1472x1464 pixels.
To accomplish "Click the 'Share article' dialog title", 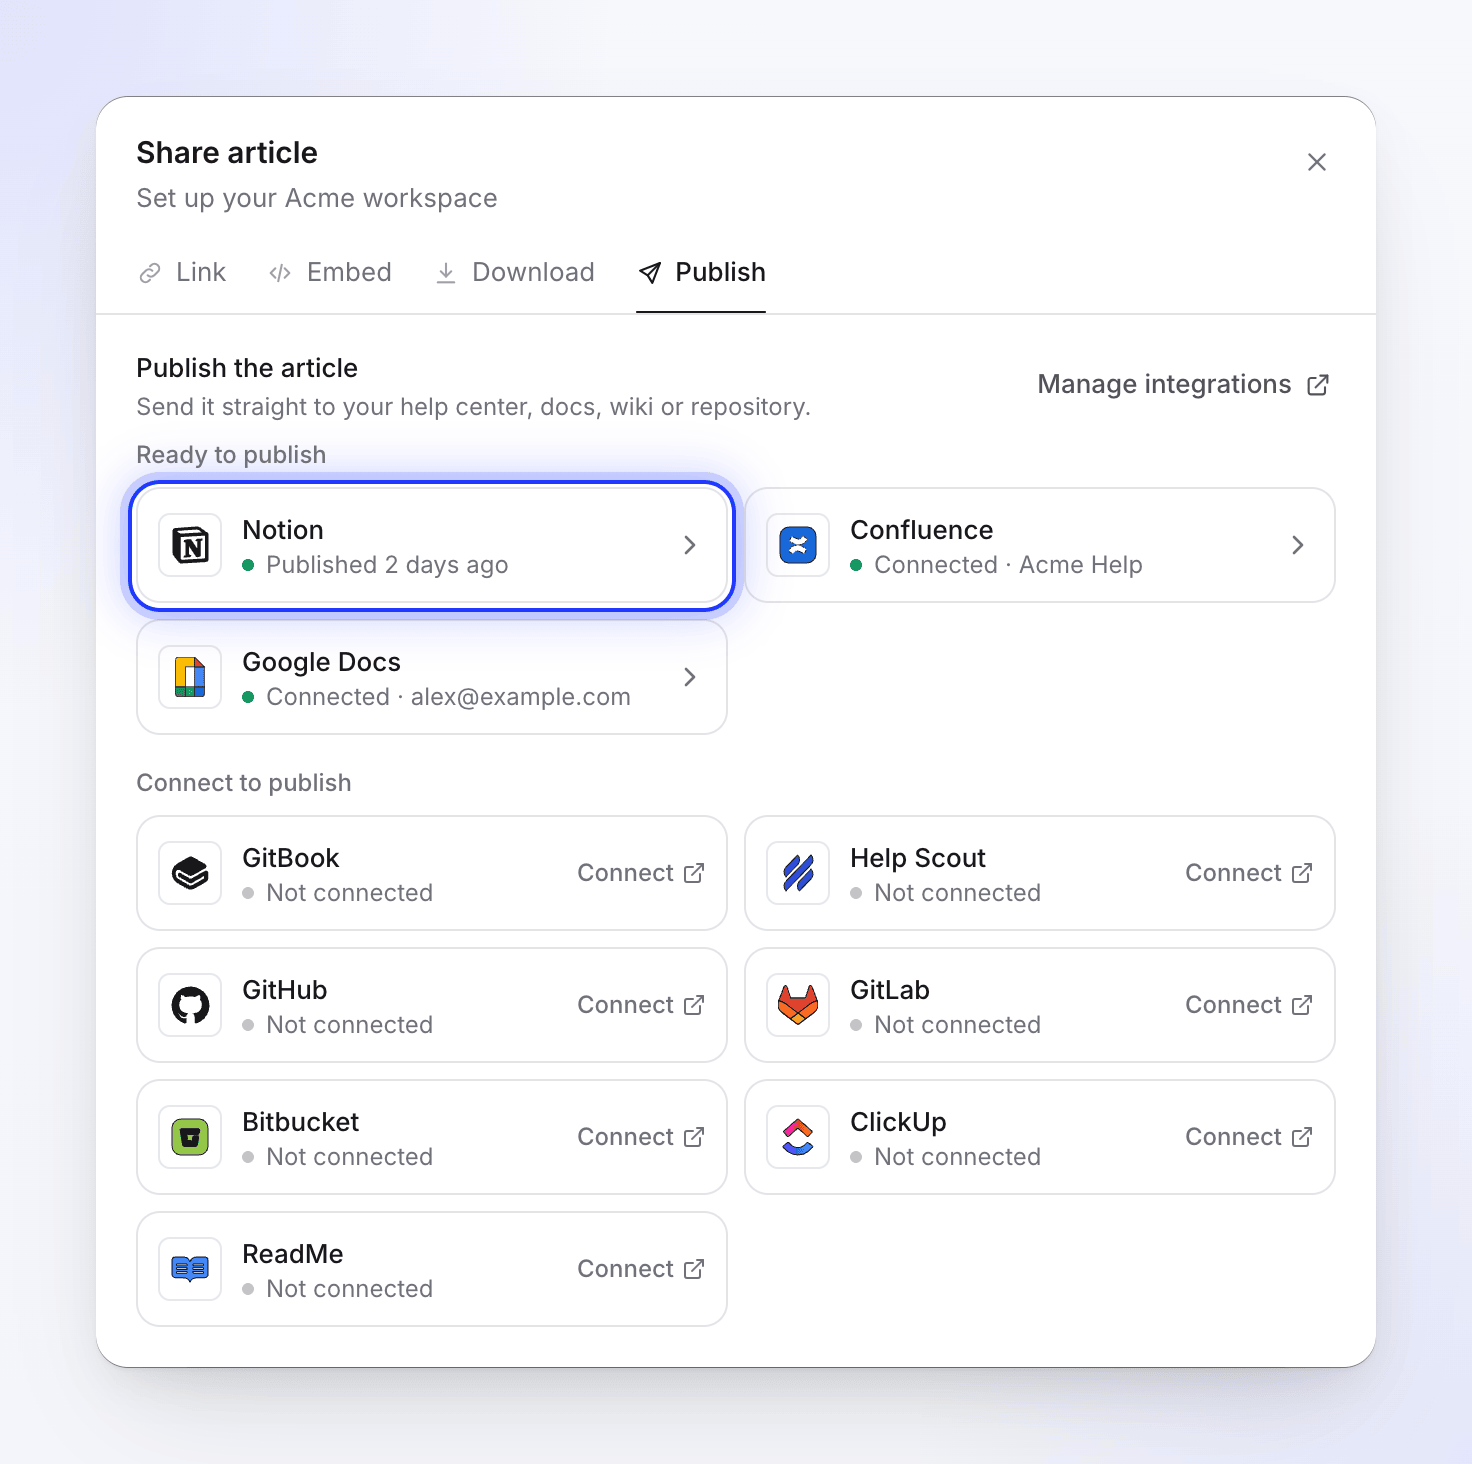I will point(227,152).
